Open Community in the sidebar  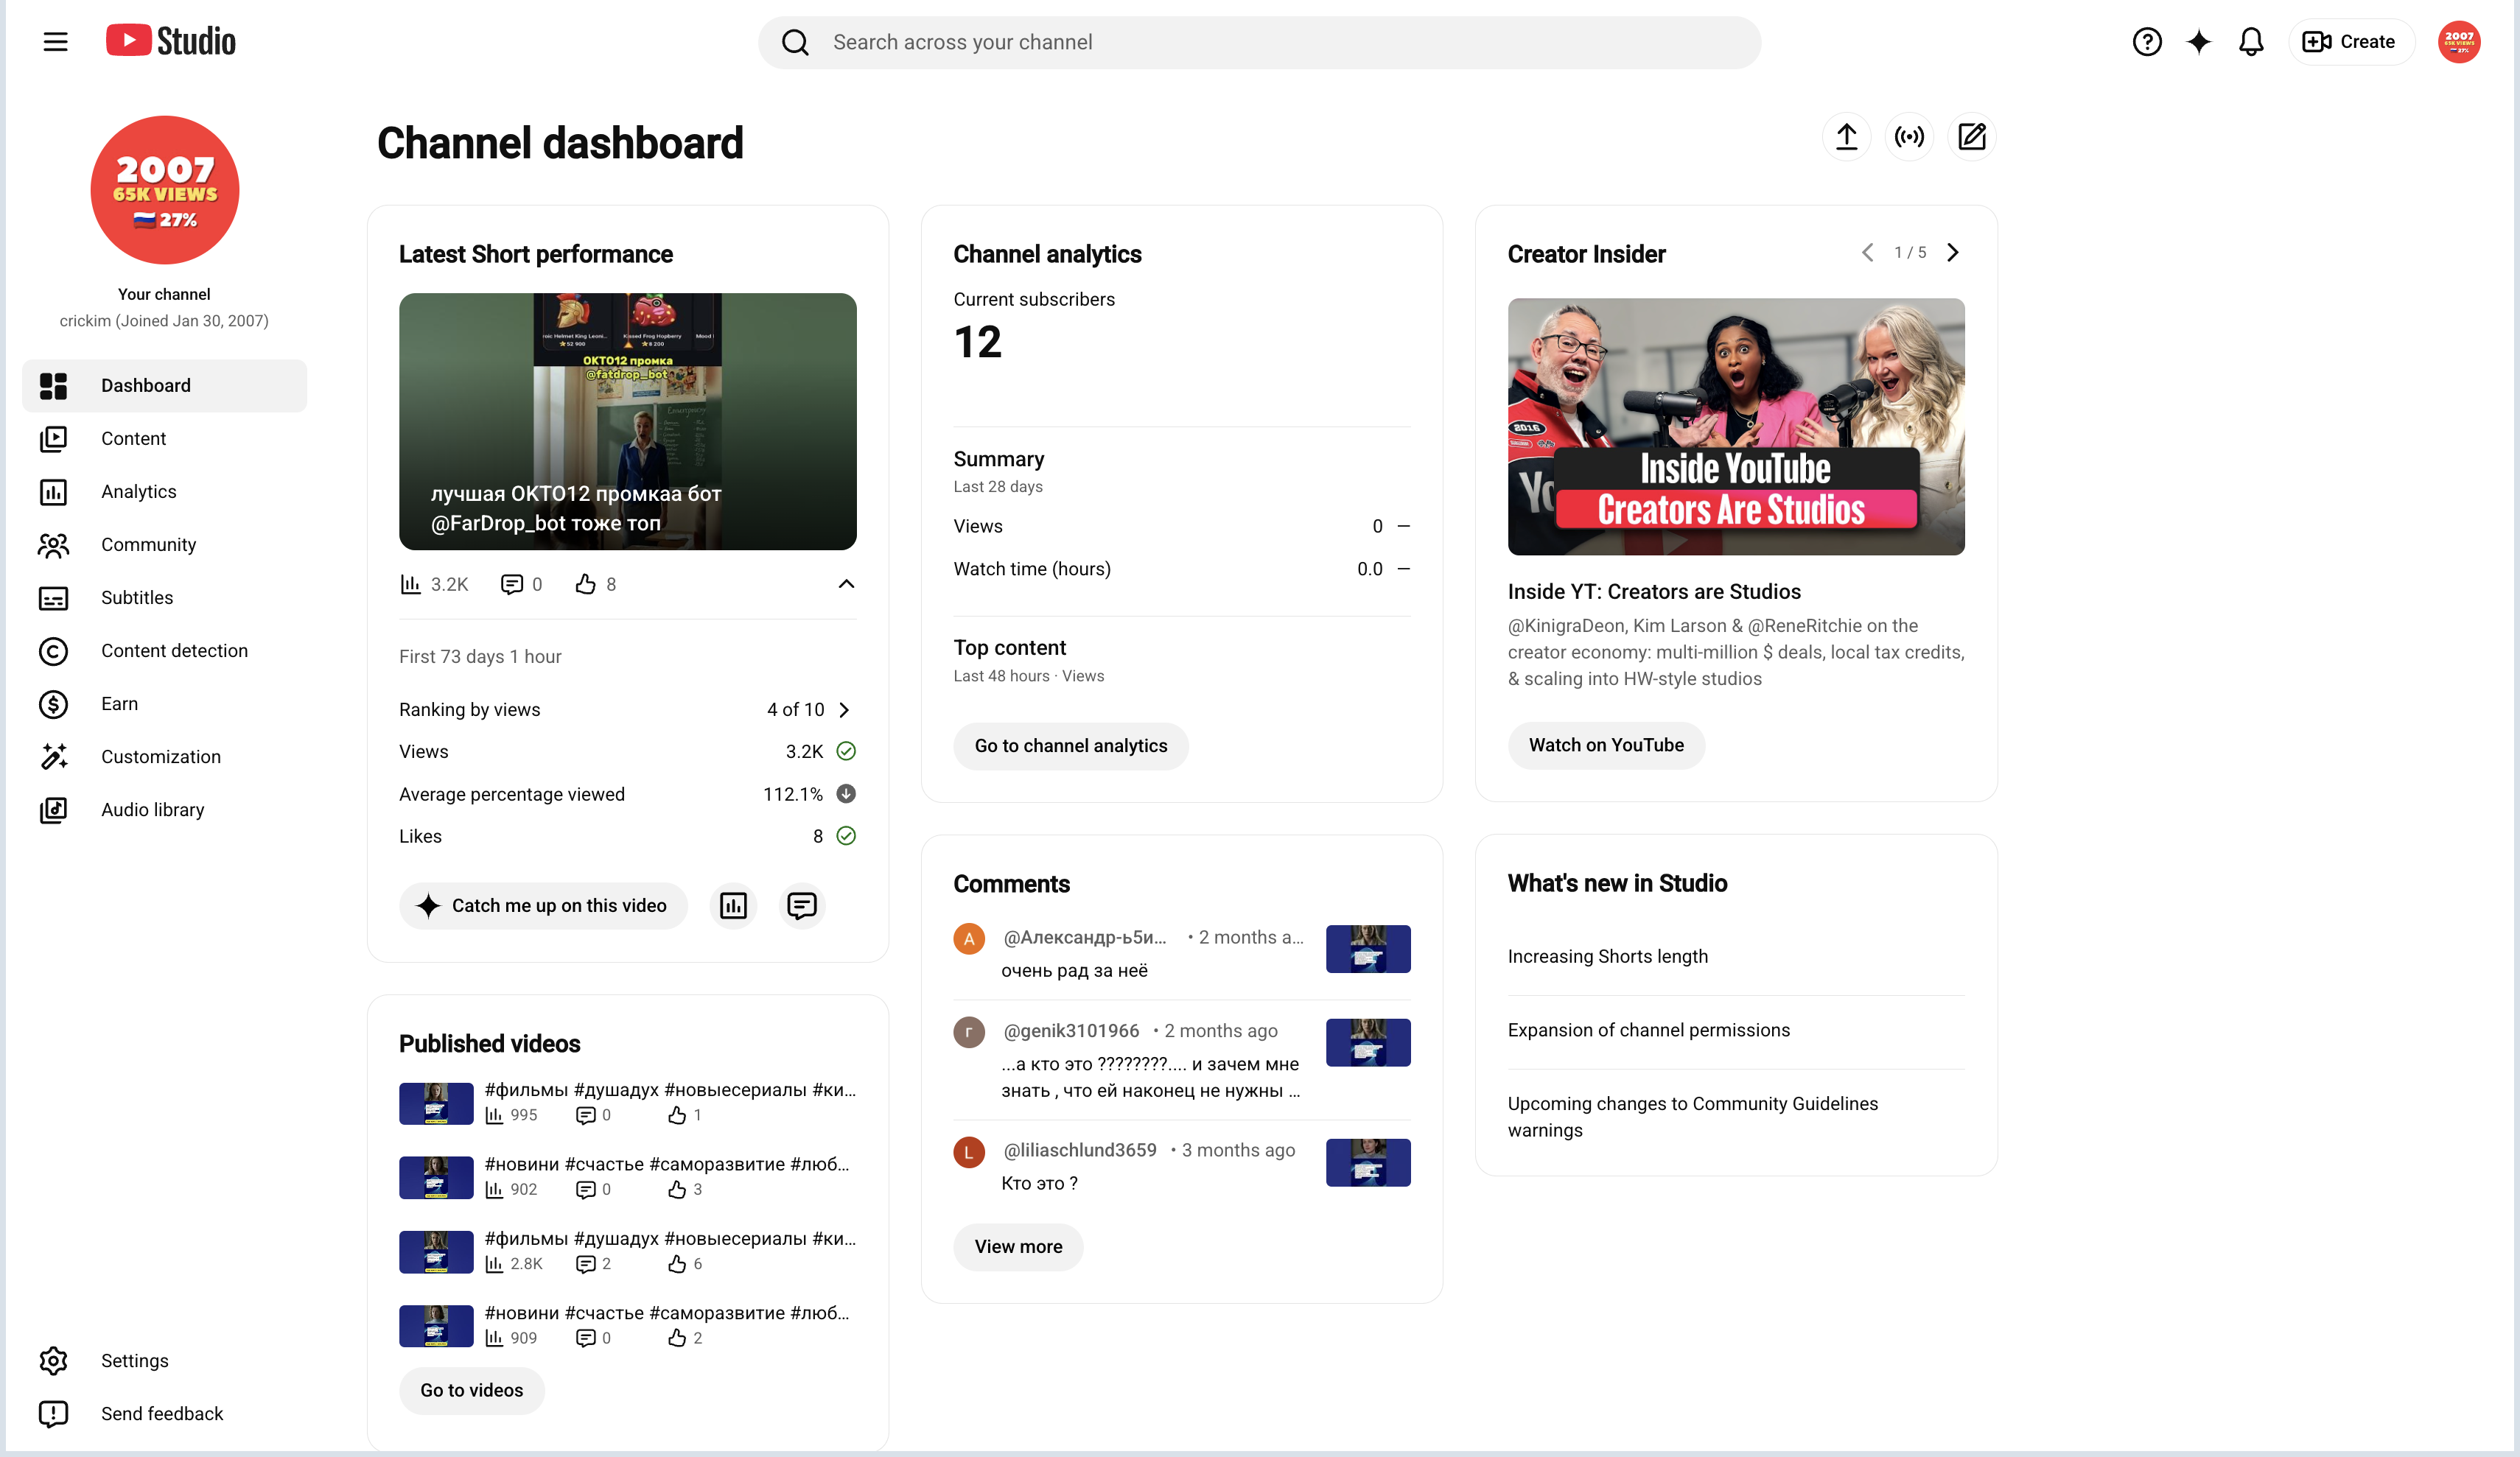pyautogui.click(x=165, y=545)
